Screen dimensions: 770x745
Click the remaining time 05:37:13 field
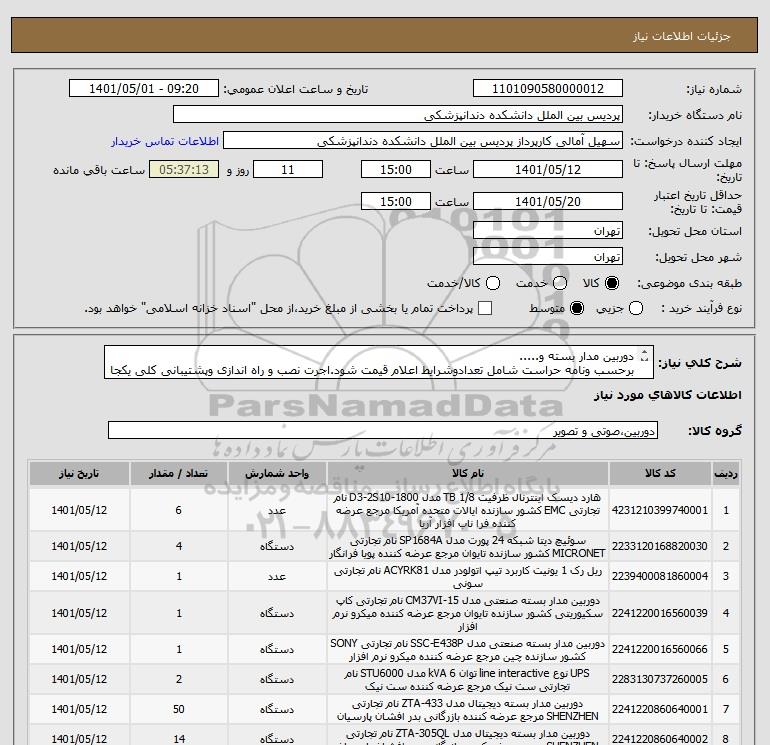[184, 169]
